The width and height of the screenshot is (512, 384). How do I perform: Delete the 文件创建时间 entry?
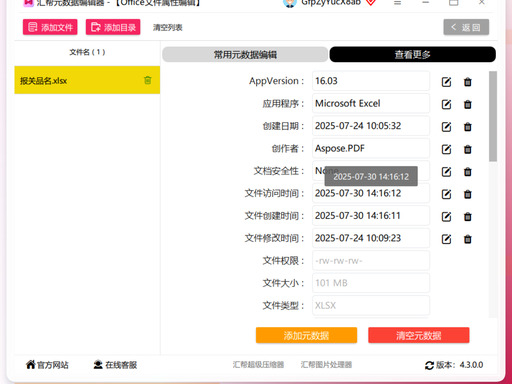click(x=468, y=217)
